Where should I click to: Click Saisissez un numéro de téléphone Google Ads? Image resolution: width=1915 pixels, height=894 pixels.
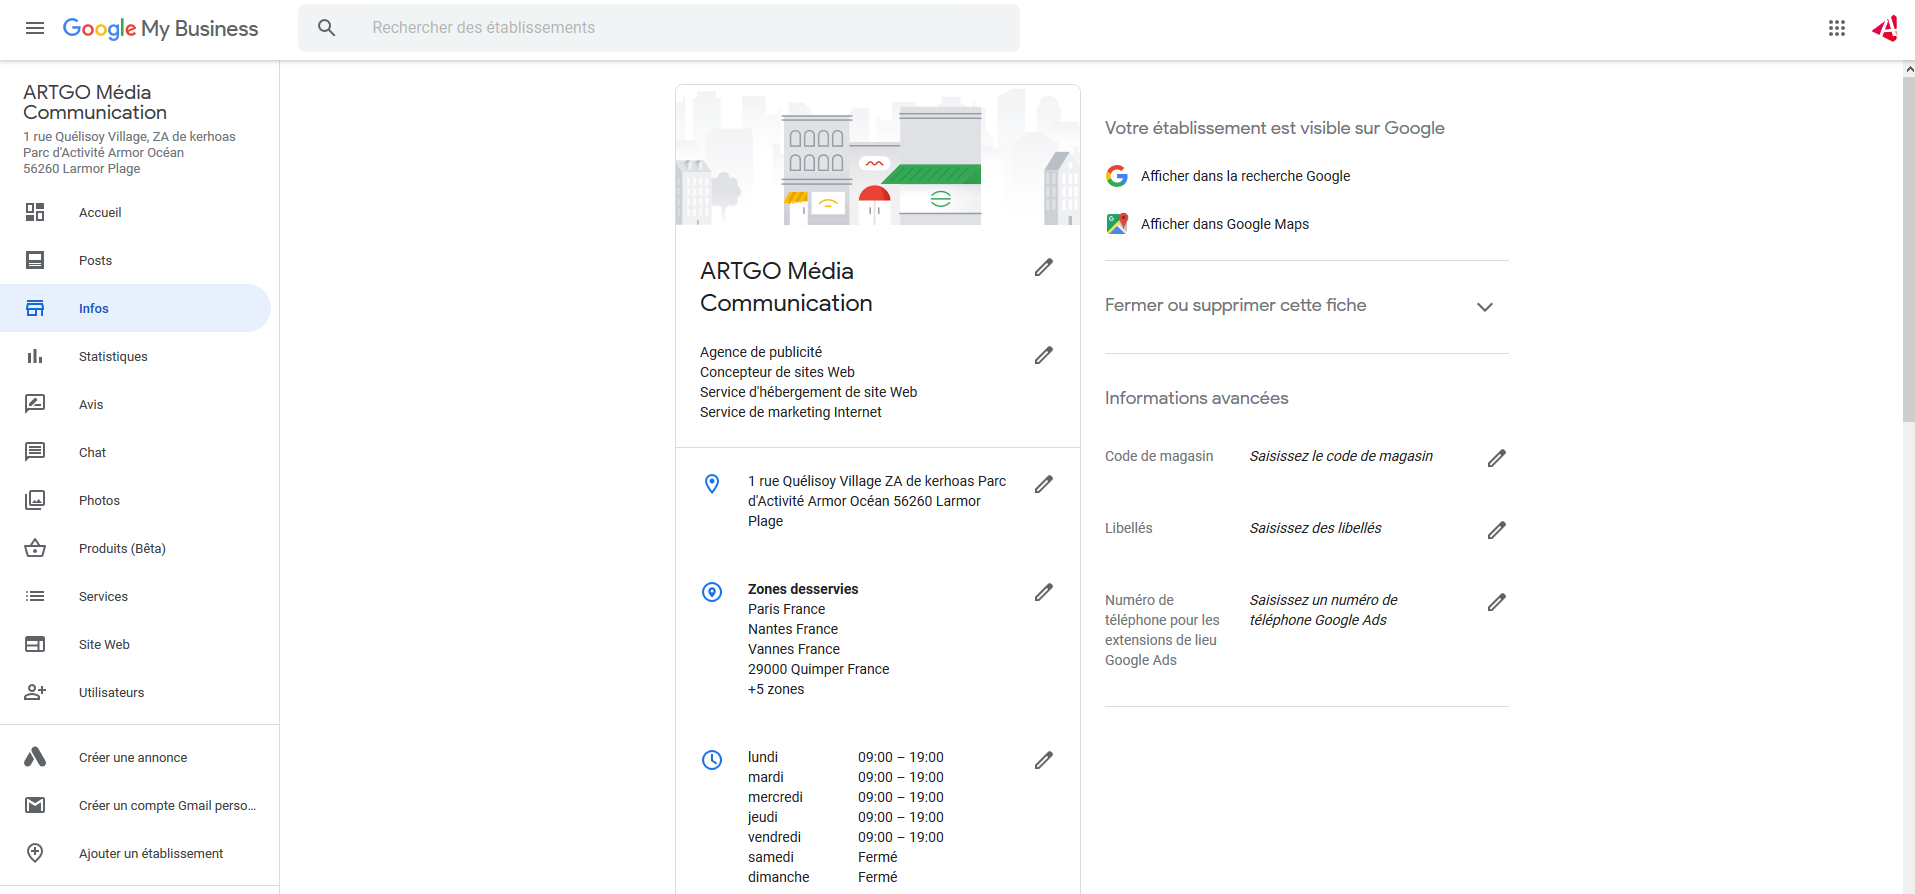pyautogui.click(x=1323, y=610)
